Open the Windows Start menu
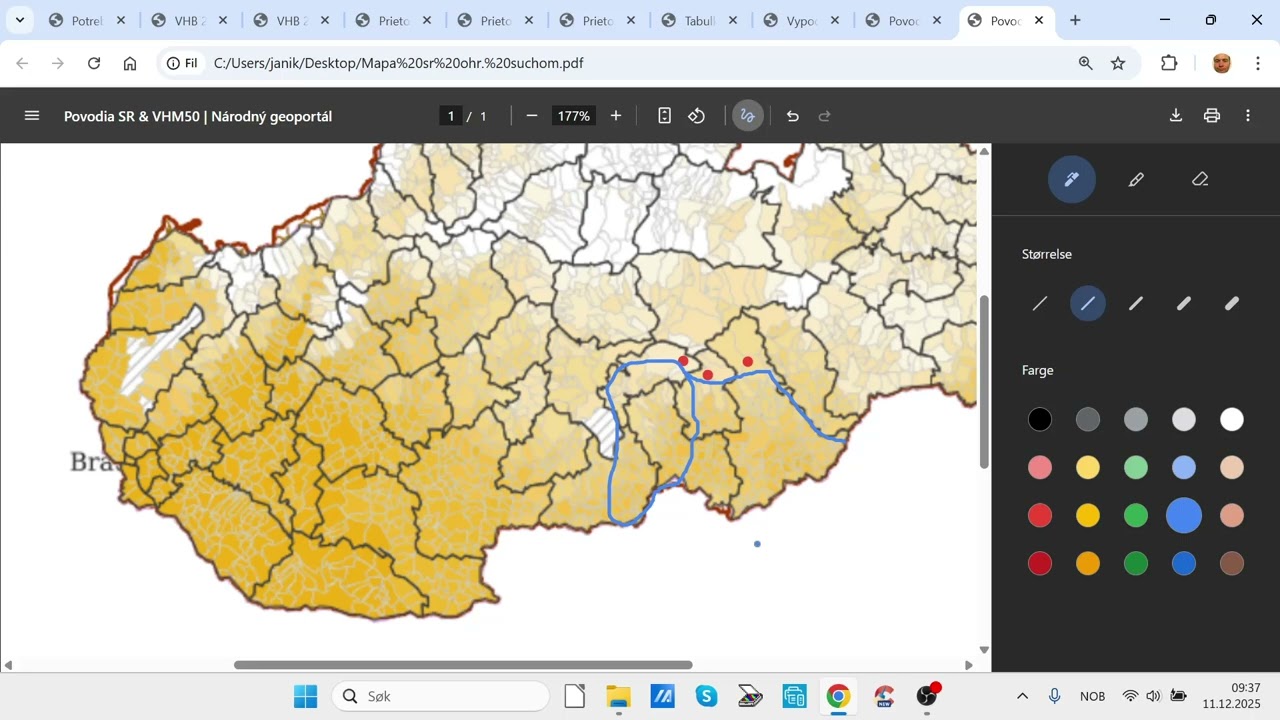 tap(305, 696)
